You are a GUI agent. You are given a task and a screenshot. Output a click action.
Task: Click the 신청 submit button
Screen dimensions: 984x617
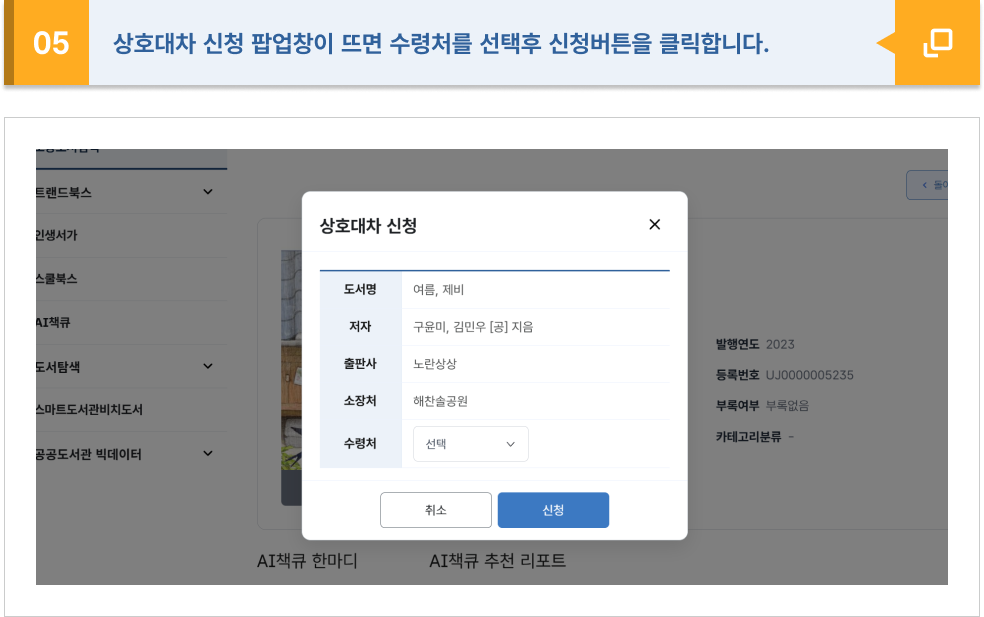[x=553, y=510]
